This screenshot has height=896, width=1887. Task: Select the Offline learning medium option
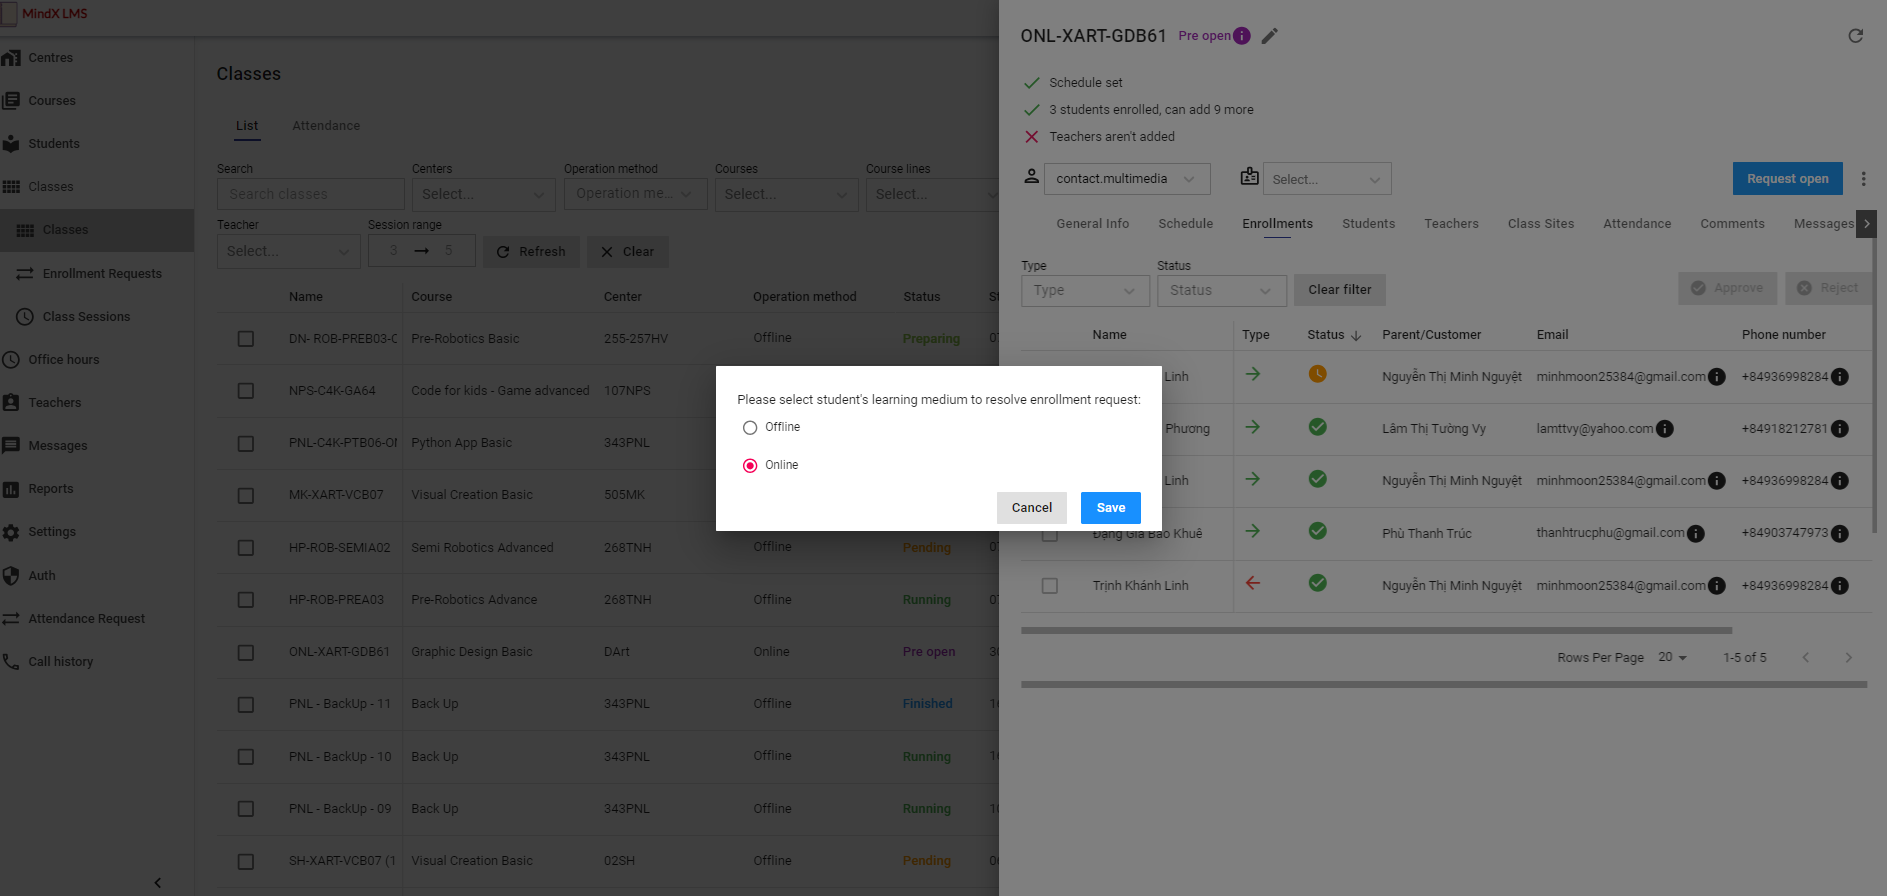click(x=750, y=428)
